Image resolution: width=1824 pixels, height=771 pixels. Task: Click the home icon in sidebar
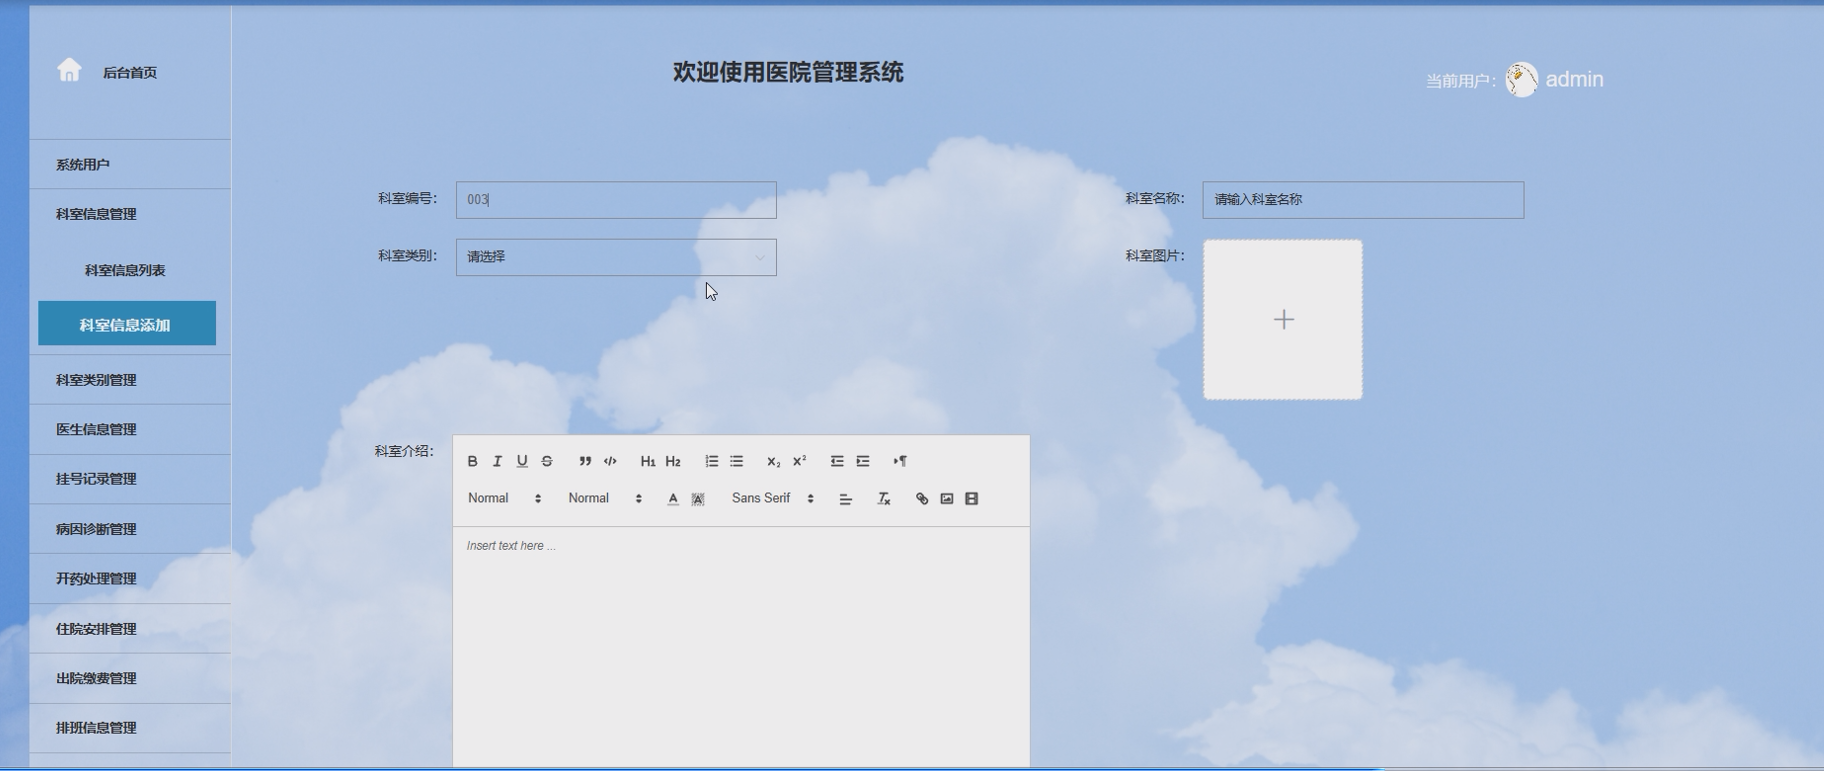pyautogui.click(x=69, y=70)
